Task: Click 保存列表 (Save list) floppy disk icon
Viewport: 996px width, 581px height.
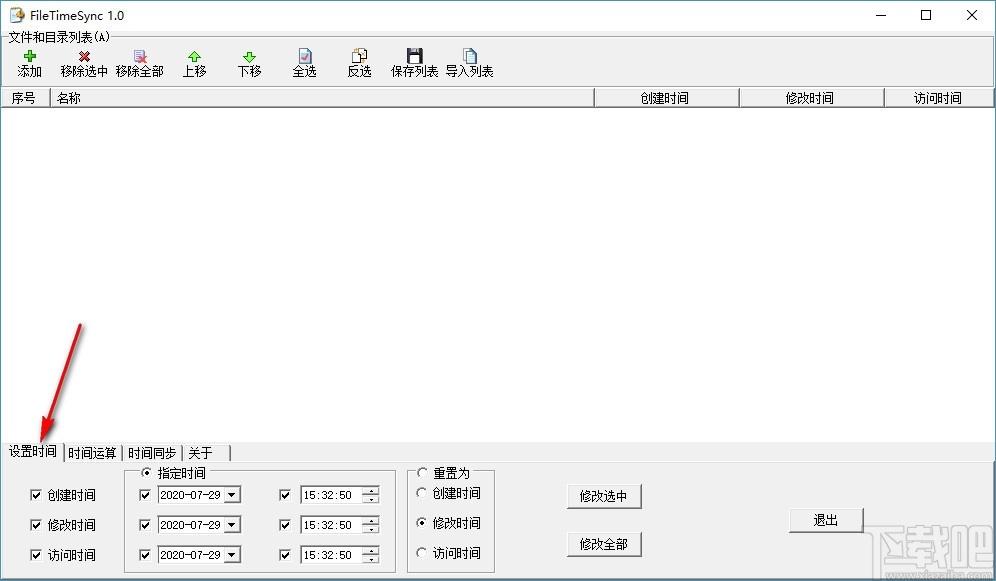Action: click(x=414, y=56)
